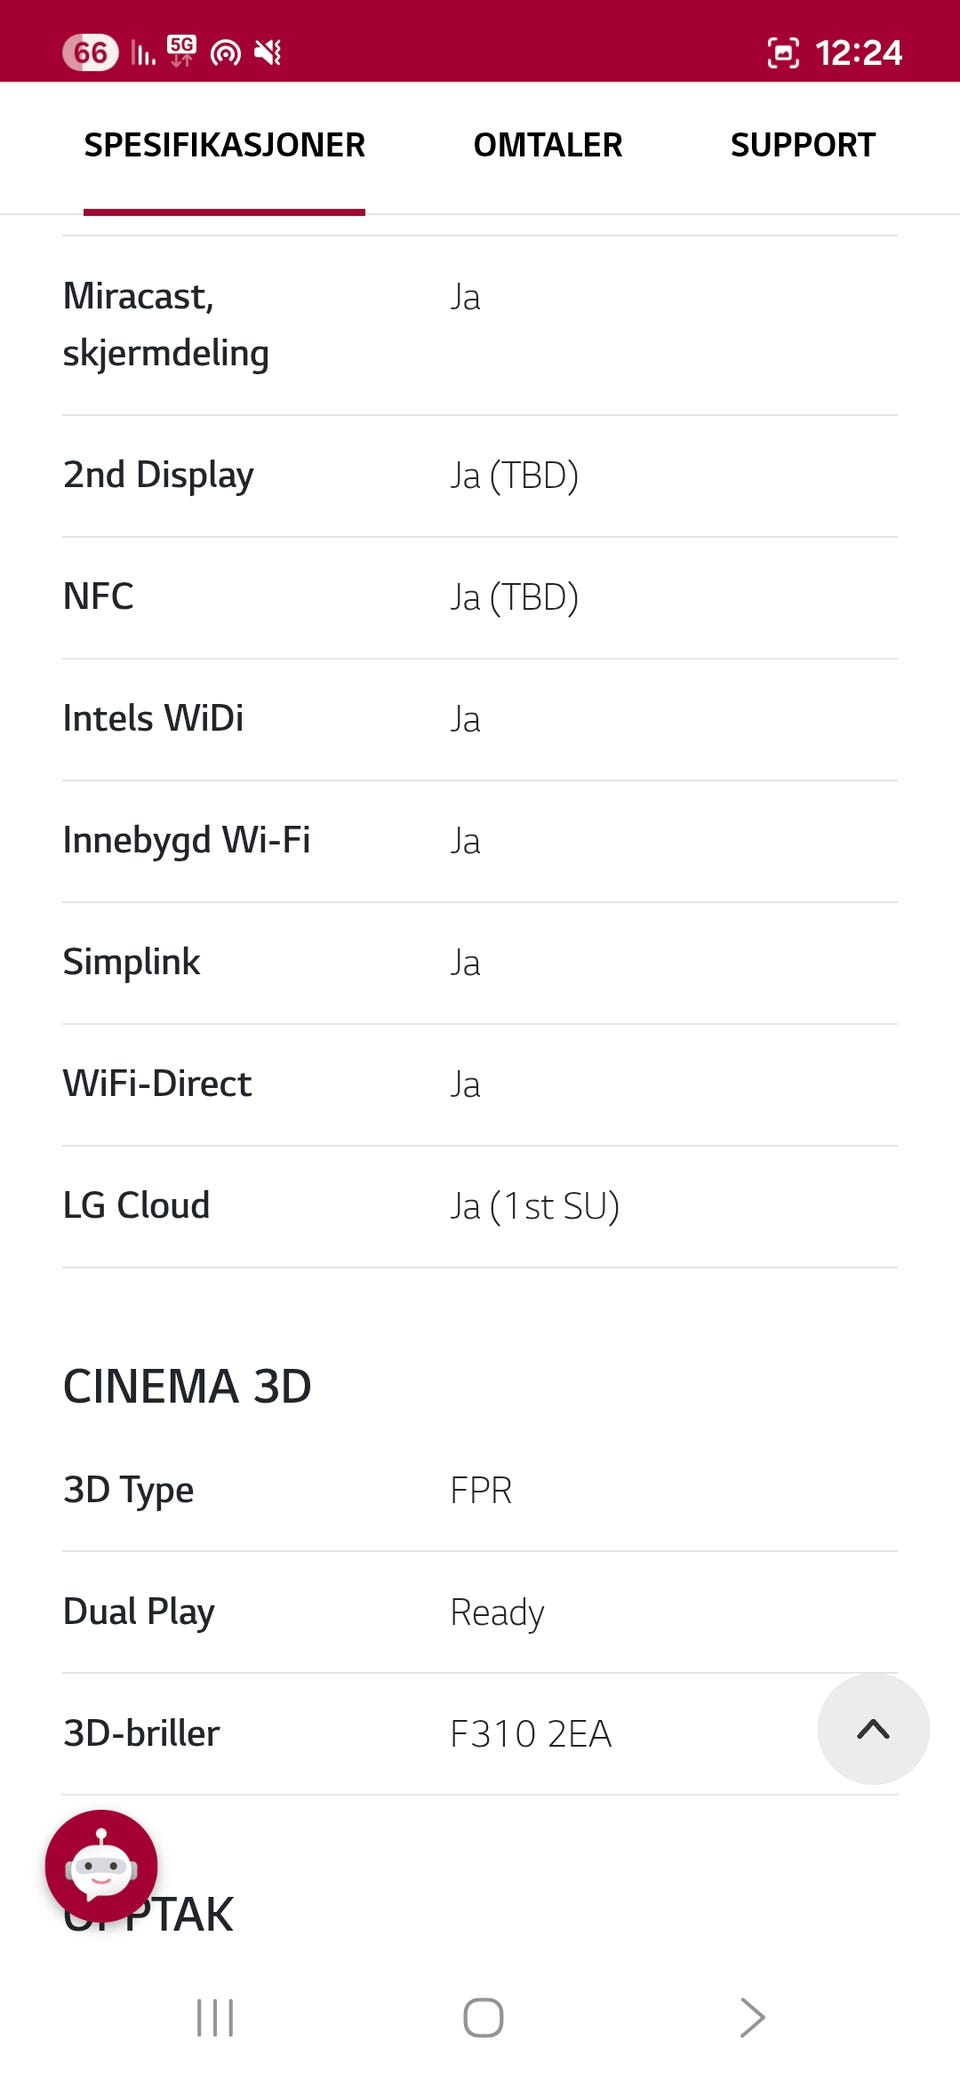Tap the 3D-briller value F310 2EA
Viewport: 960px width, 2080px height.
coord(531,1734)
